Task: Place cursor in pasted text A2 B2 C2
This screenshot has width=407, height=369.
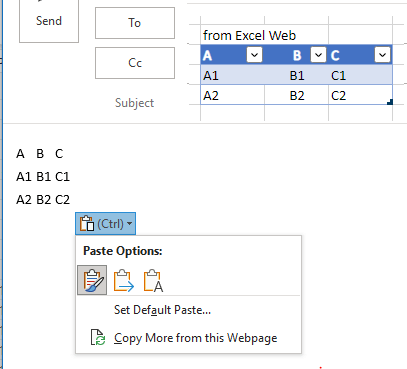Action: (43, 200)
